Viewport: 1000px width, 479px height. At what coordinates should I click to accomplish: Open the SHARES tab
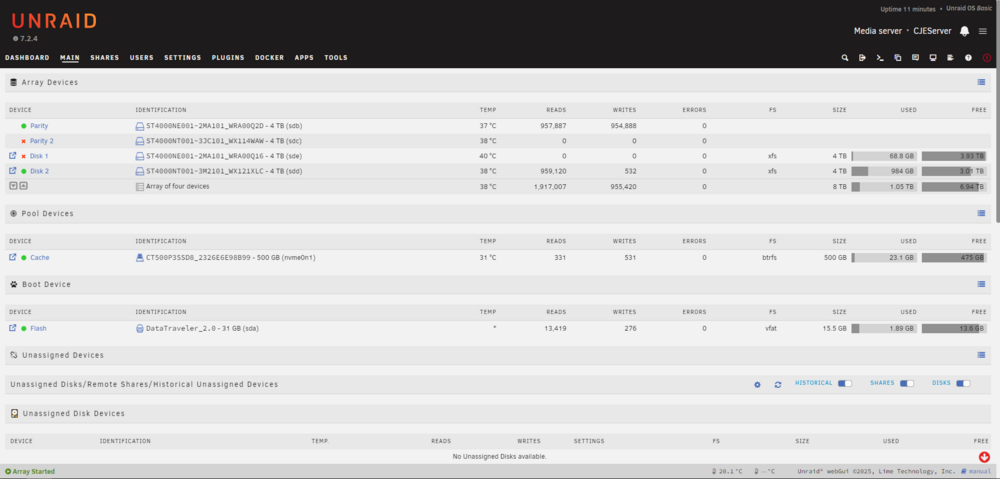tap(105, 57)
